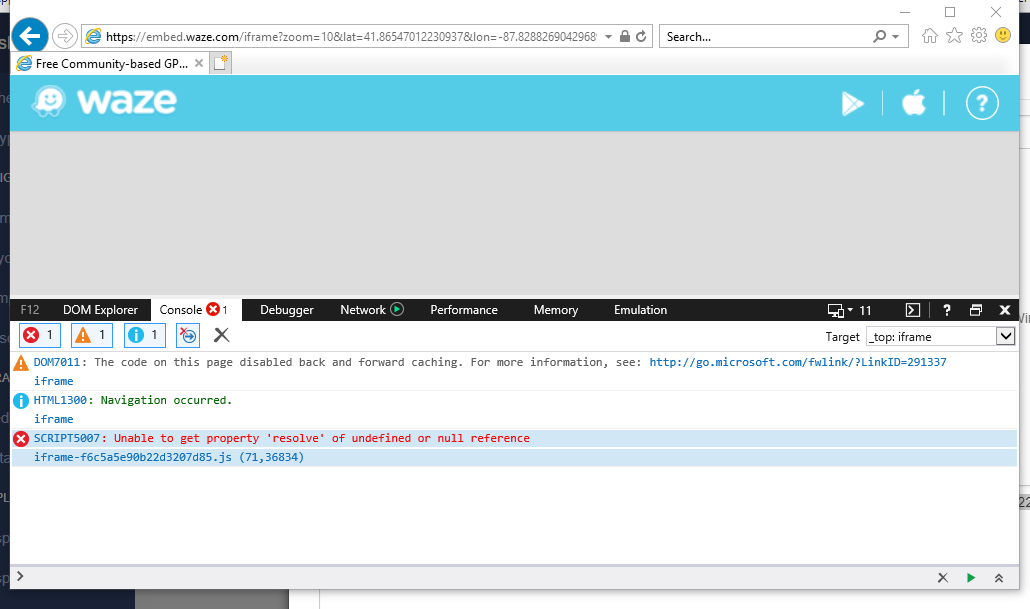This screenshot has height=609, width=1030.
Task: Open a new browser tab
Action: pos(221,63)
